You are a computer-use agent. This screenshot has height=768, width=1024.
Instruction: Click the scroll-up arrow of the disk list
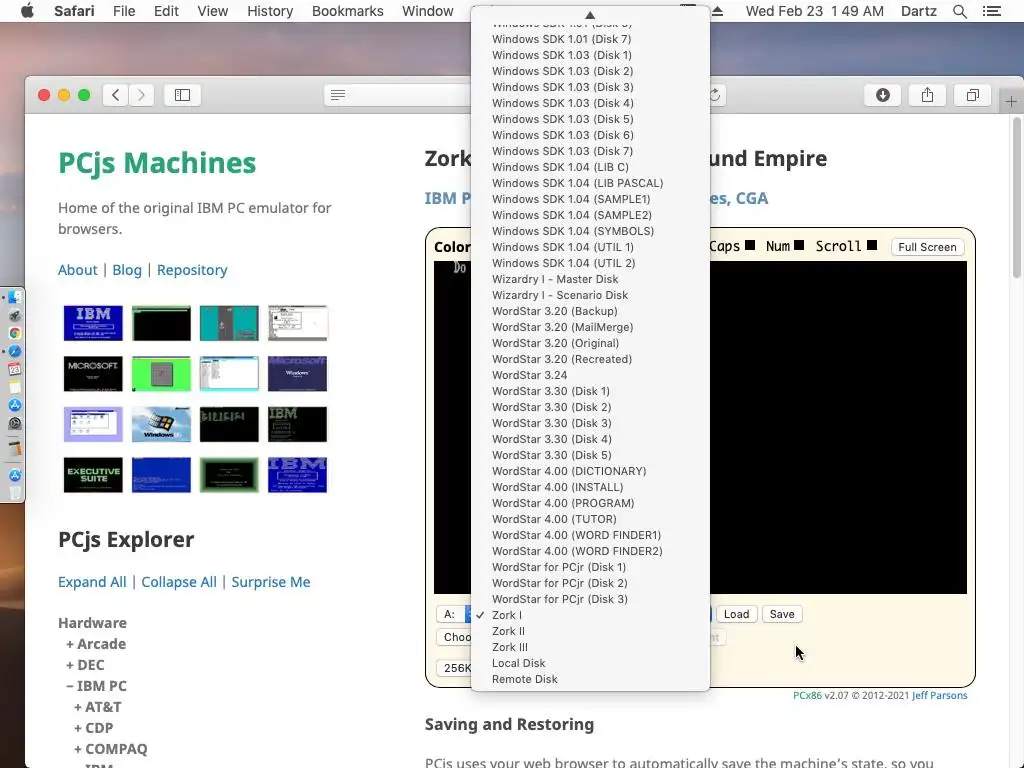(x=590, y=14)
